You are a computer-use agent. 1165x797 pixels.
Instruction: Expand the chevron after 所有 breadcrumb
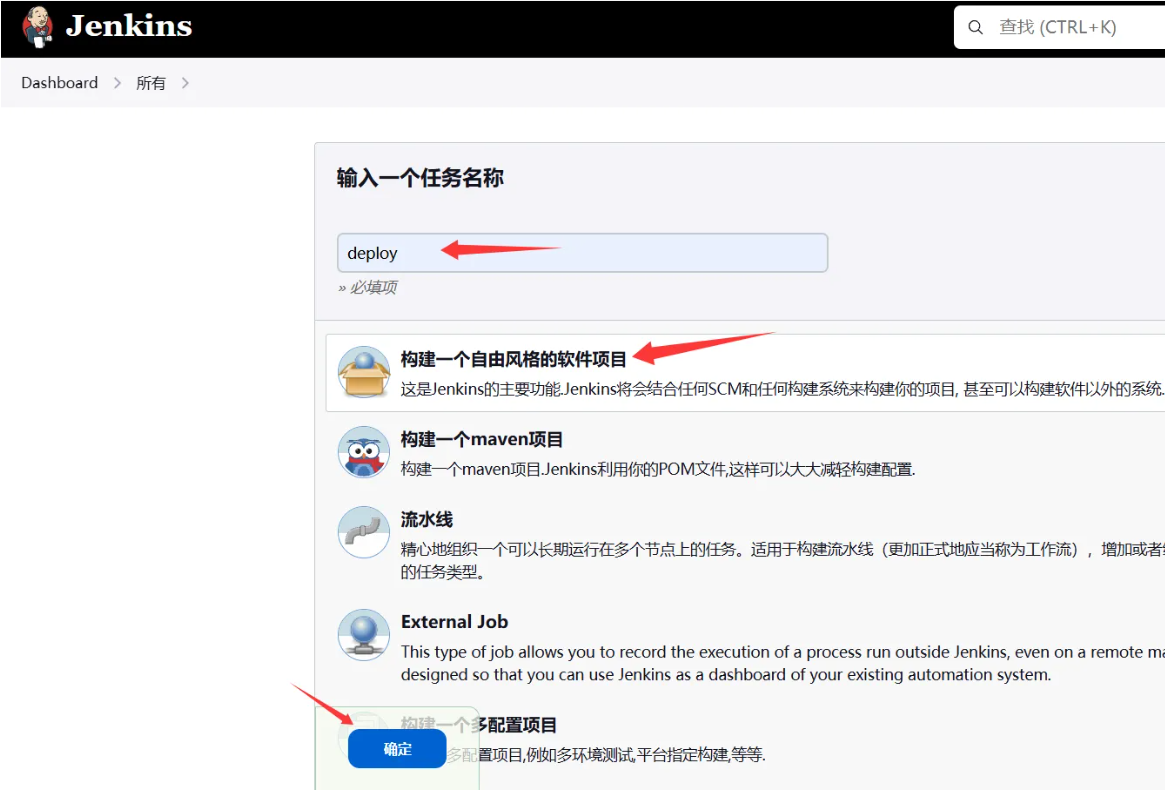pos(185,83)
